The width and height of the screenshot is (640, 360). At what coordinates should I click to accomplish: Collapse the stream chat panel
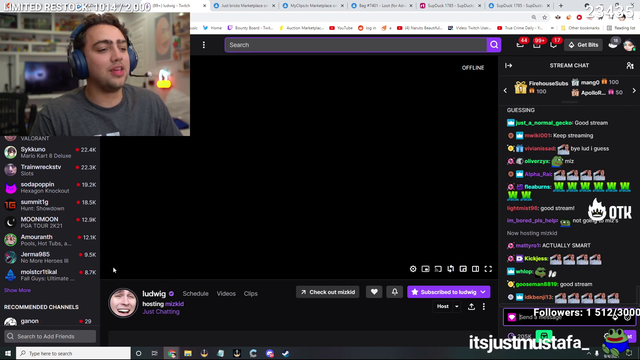tap(509, 65)
